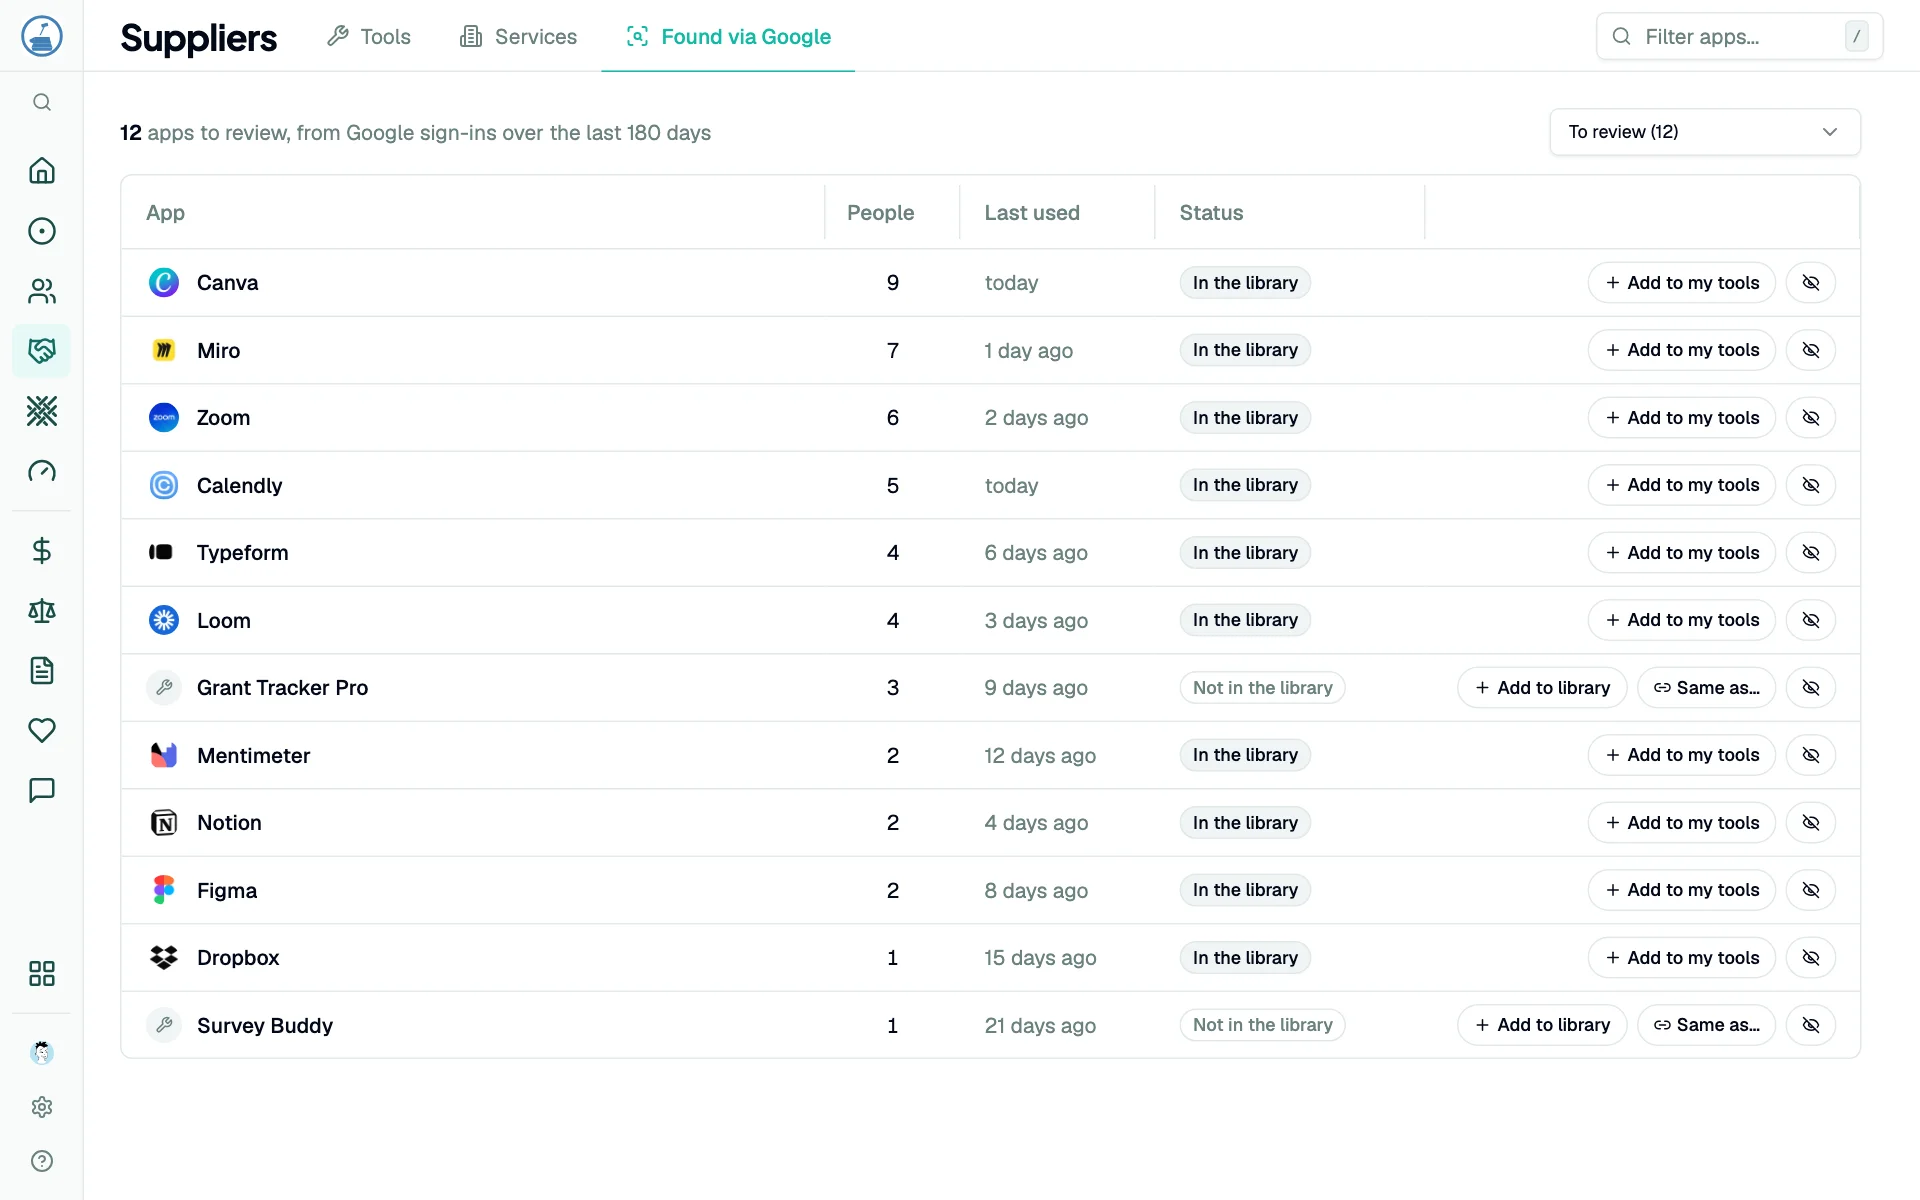Open the settings gear icon in the sidebar
The height and width of the screenshot is (1200, 1920).
[x=42, y=1107]
